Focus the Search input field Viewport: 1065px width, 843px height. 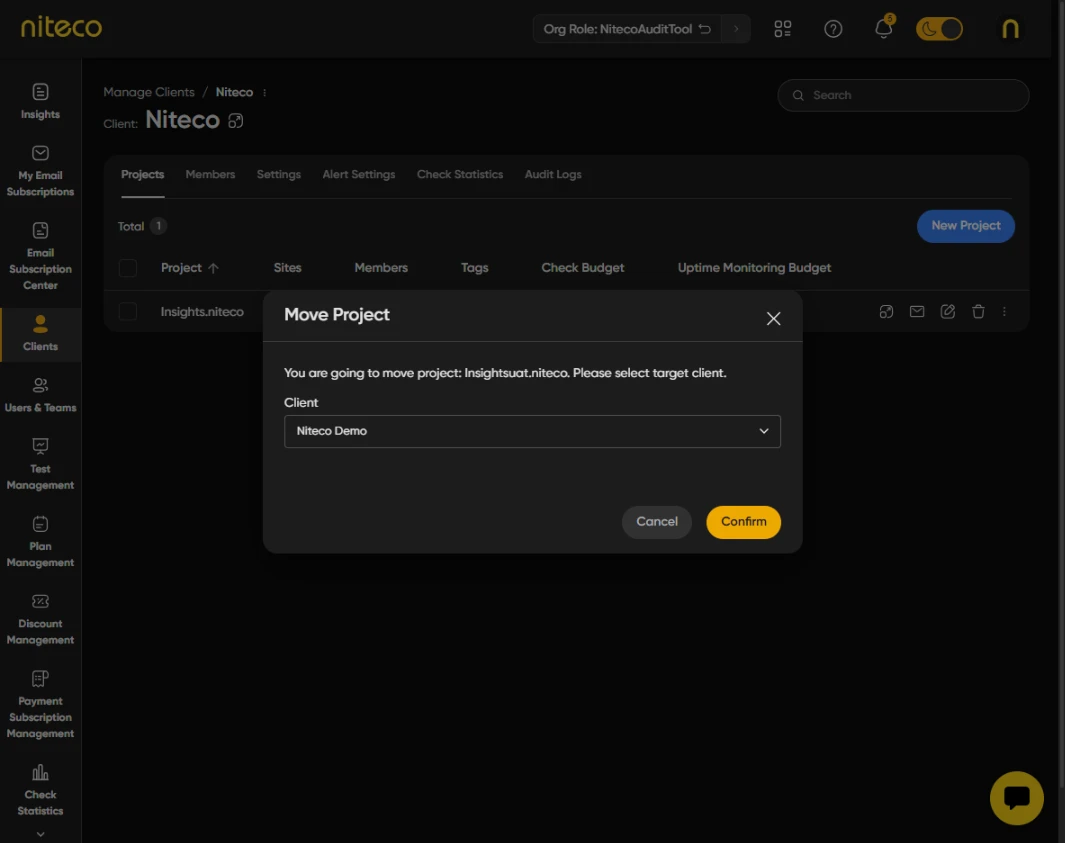coord(903,95)
